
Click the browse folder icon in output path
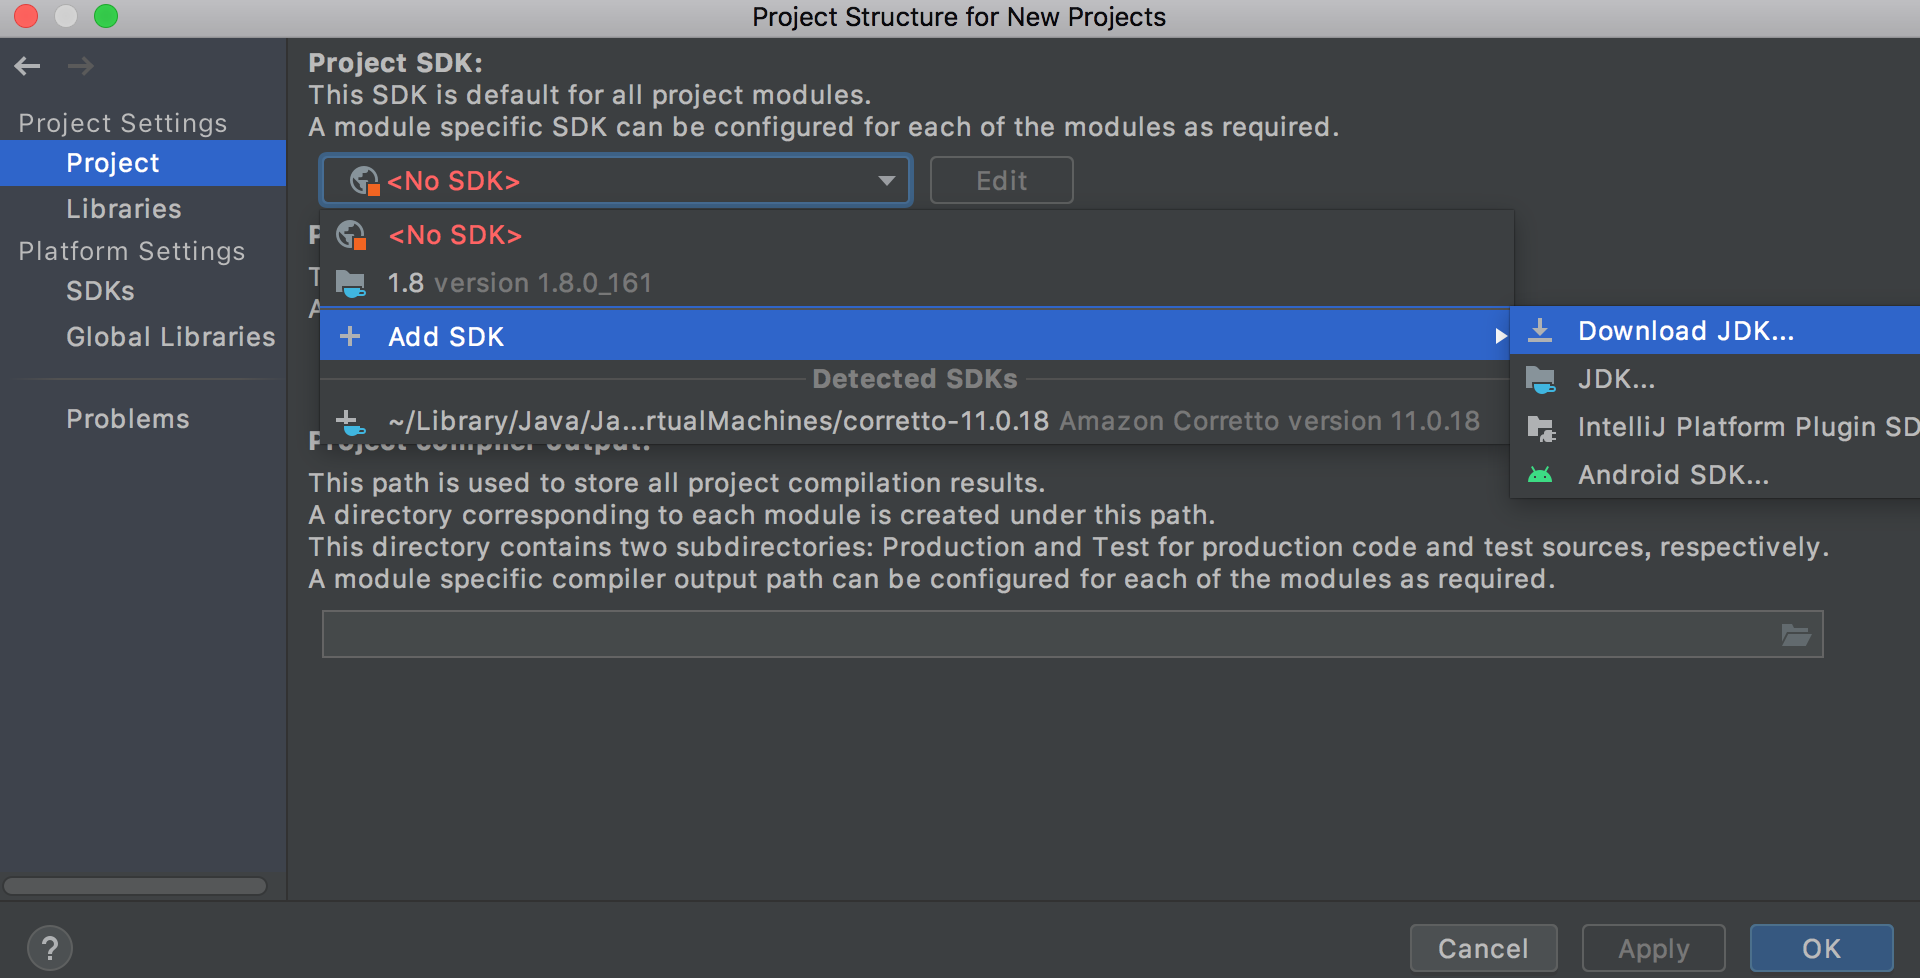tap(1796, 635)
